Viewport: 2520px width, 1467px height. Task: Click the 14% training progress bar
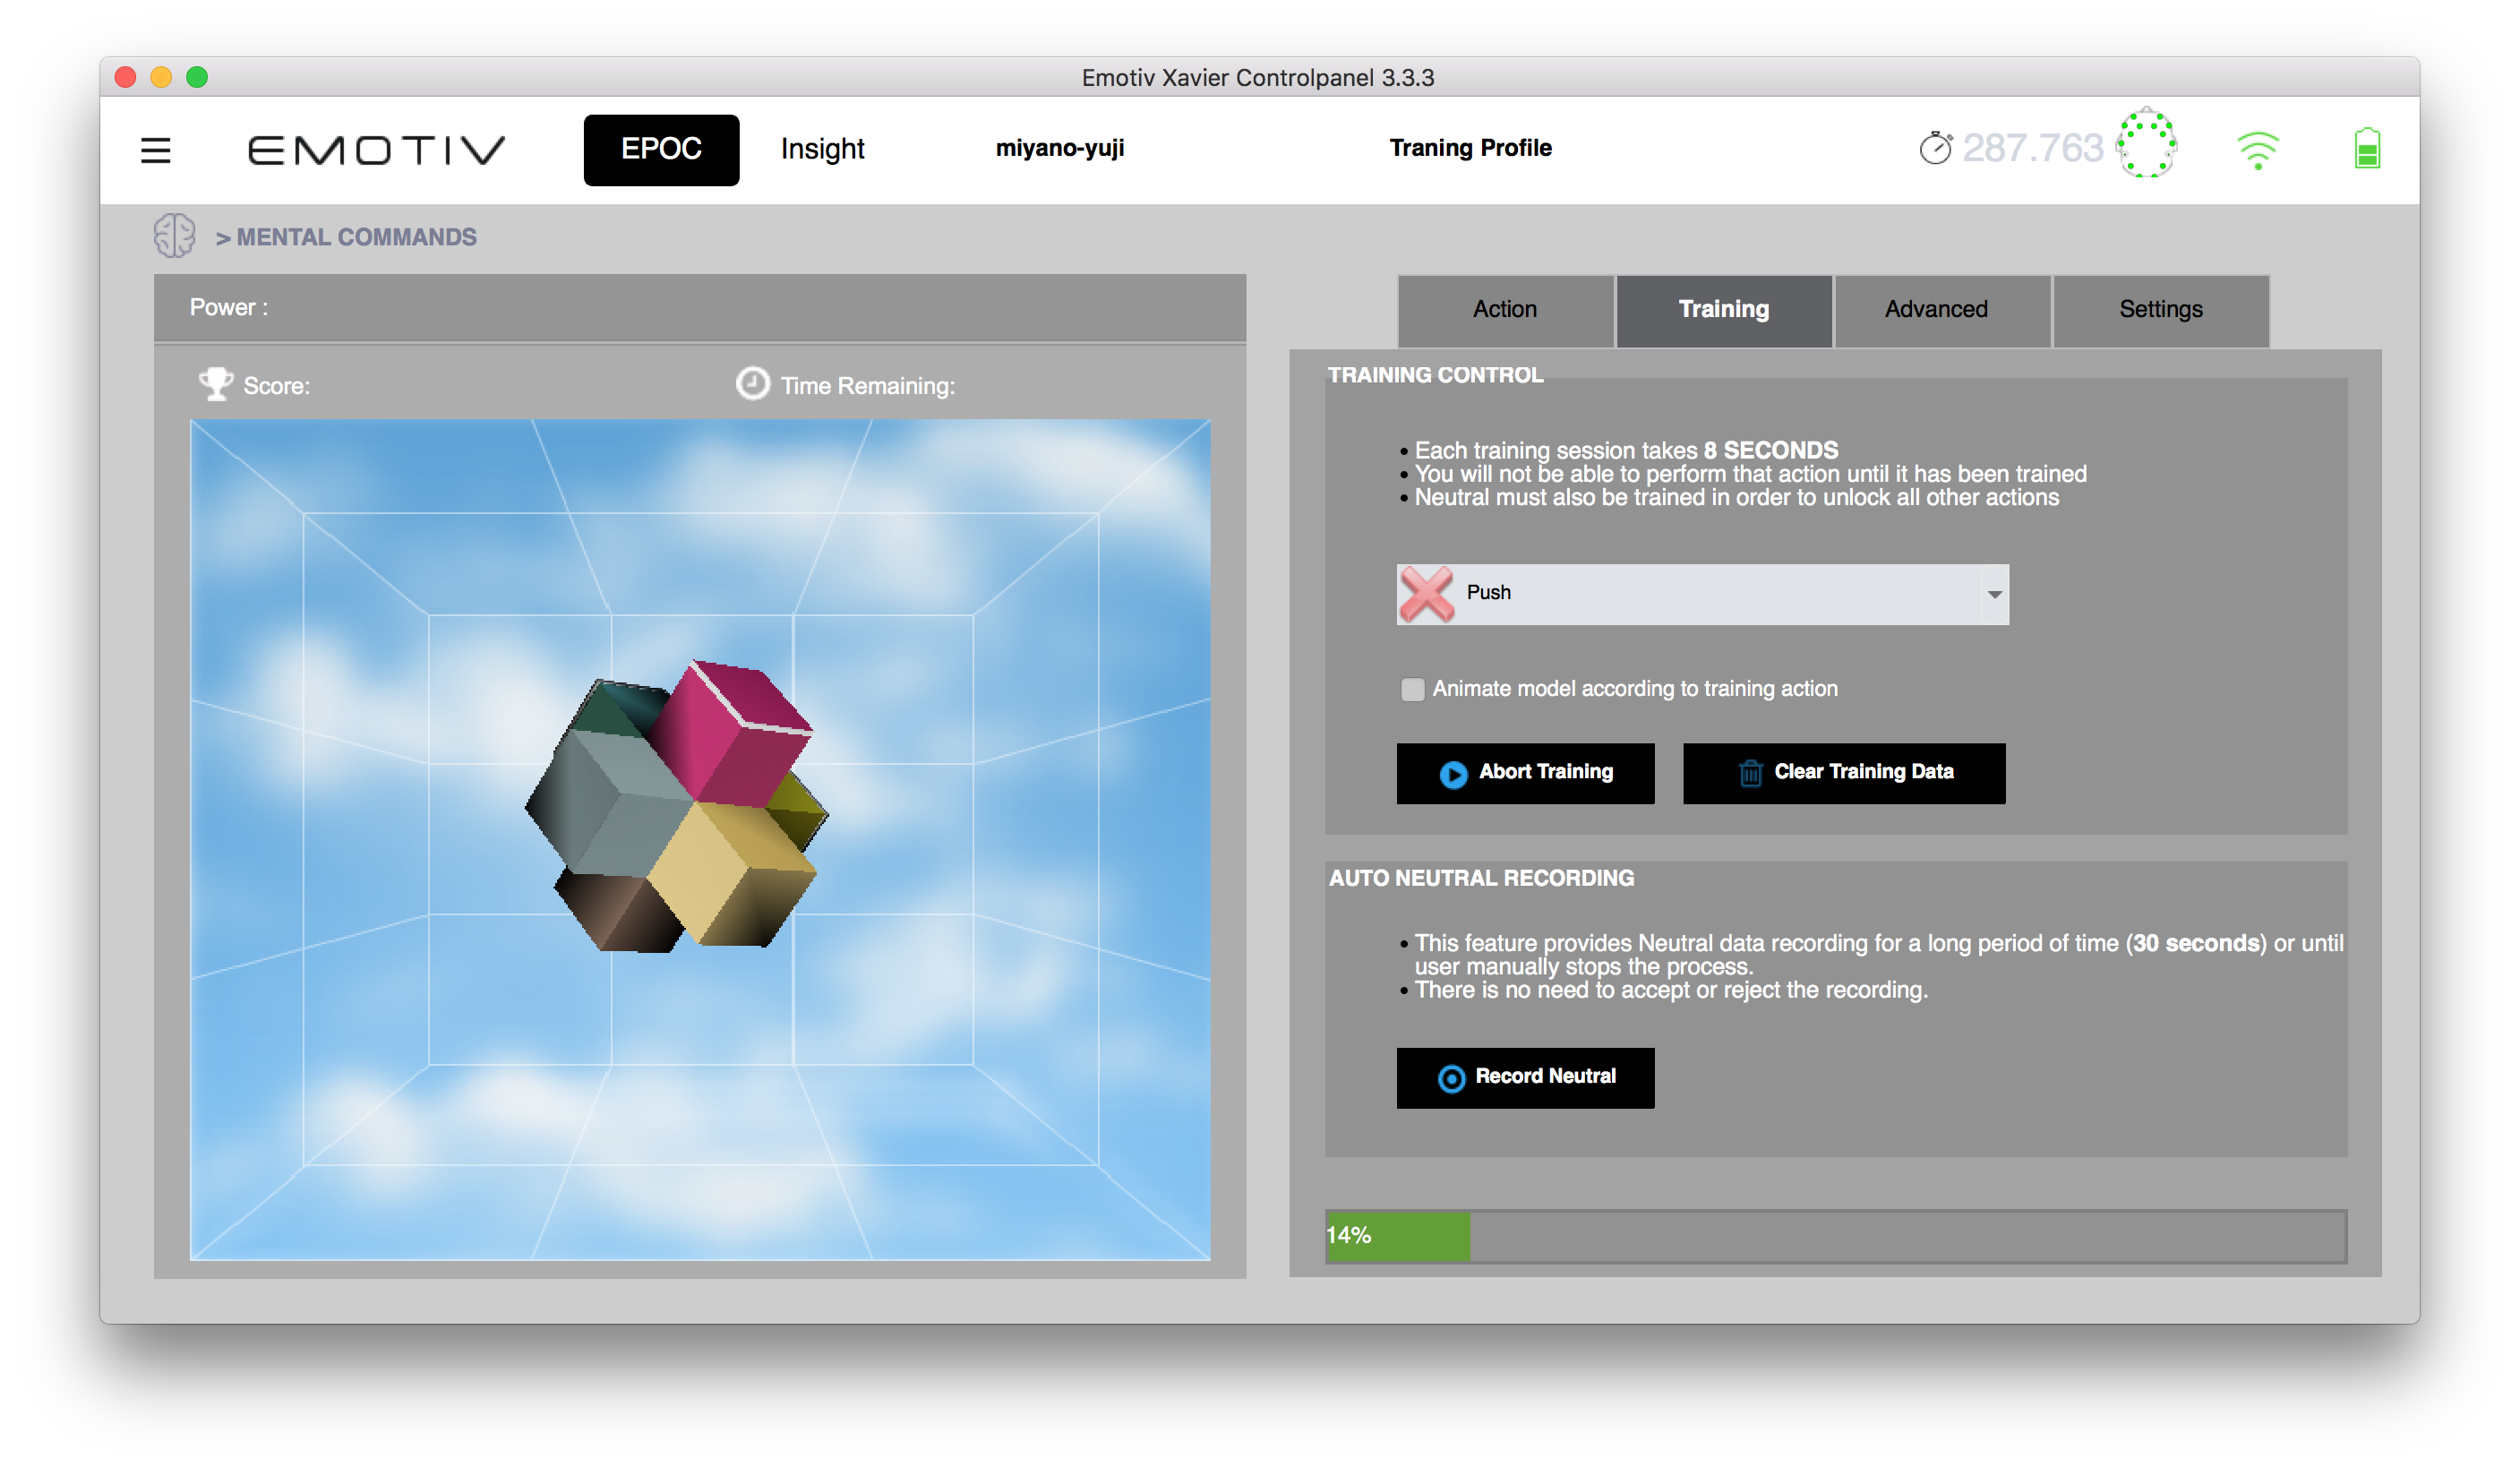1835,1236
